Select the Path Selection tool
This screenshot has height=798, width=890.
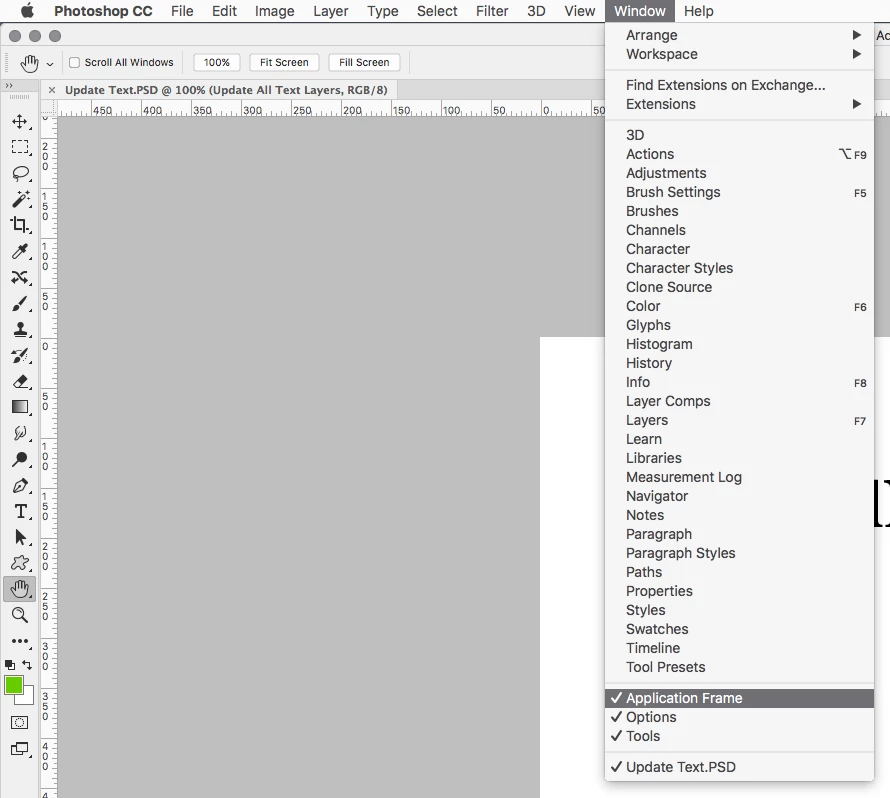click(20, 537)
